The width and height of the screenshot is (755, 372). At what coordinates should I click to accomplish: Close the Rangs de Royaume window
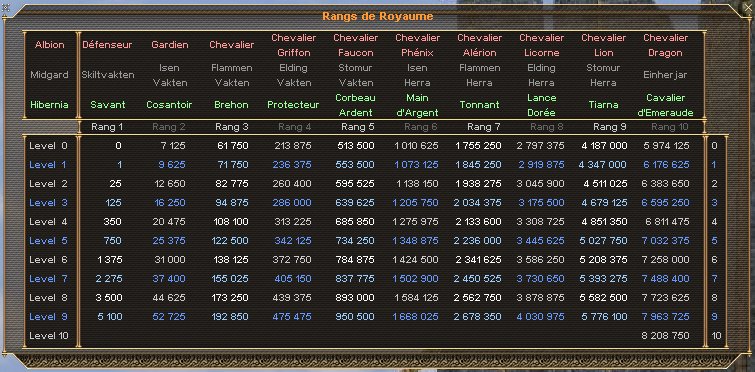(x=747, y=7)
